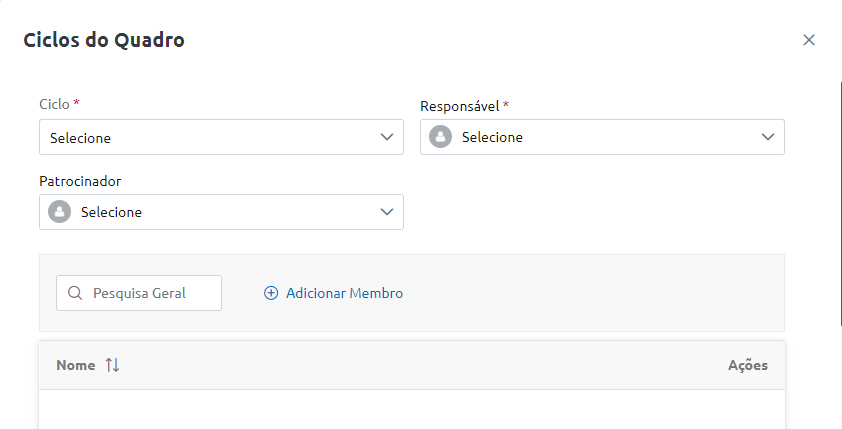Viewport: 842px width, 429px height.
Task: Click the magnifier icon in search box
Action: (x=74, y=294)
